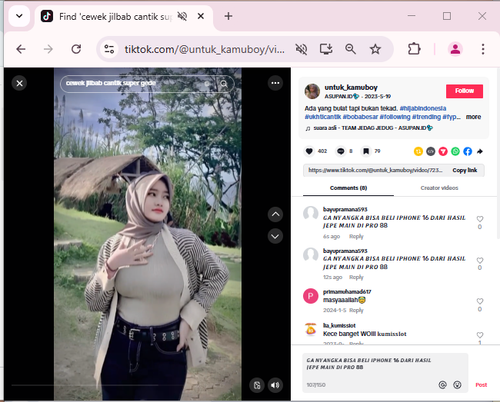The height and width of the screenshot is (402, 500).
Task: Share the video via Facebook icon
Action: (x=468, y=151)
